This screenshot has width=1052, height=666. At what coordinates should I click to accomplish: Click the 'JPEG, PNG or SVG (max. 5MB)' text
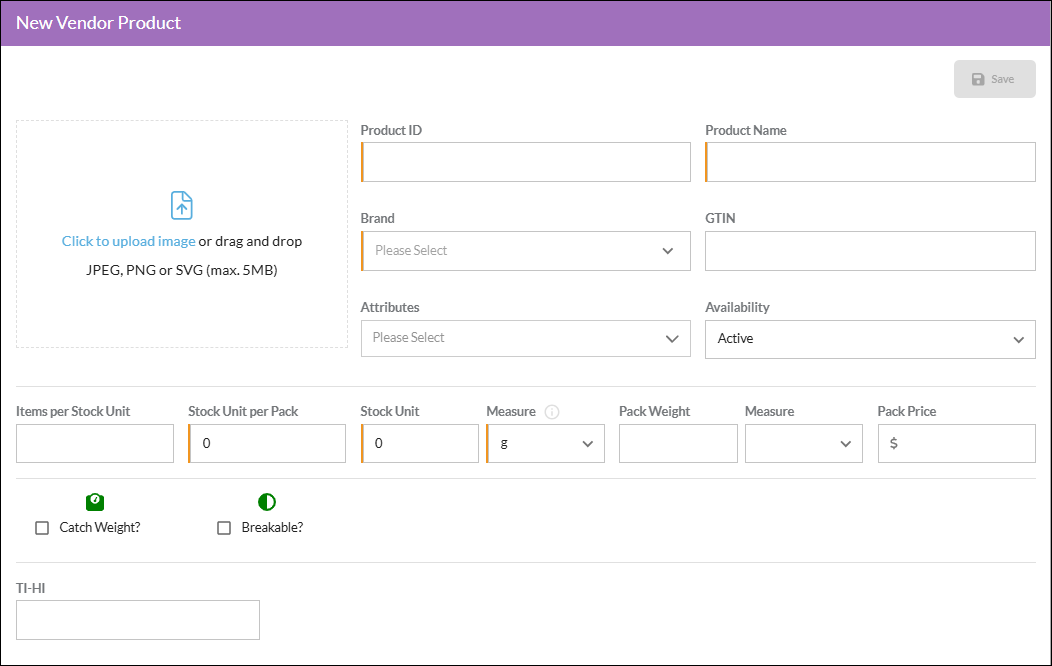[182, 270]
